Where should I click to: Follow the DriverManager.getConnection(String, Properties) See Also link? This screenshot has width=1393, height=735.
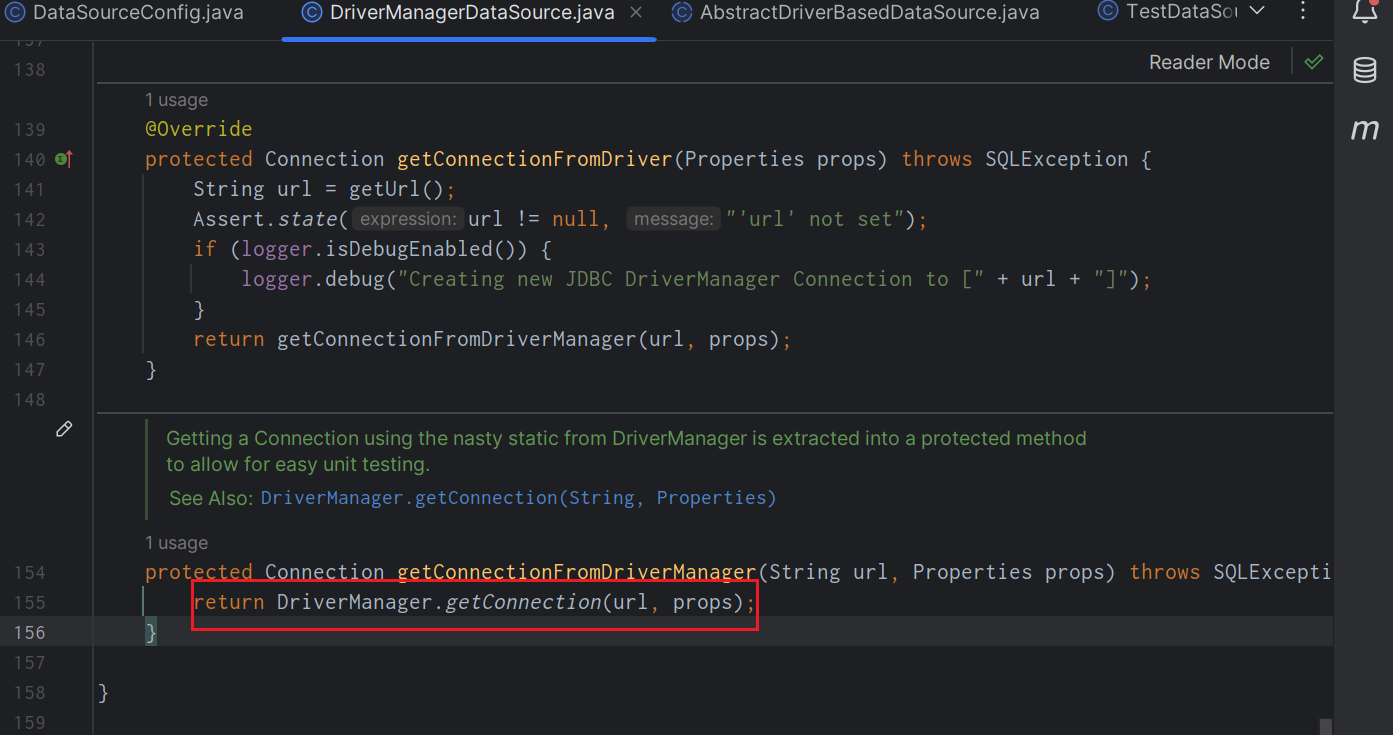518,498
